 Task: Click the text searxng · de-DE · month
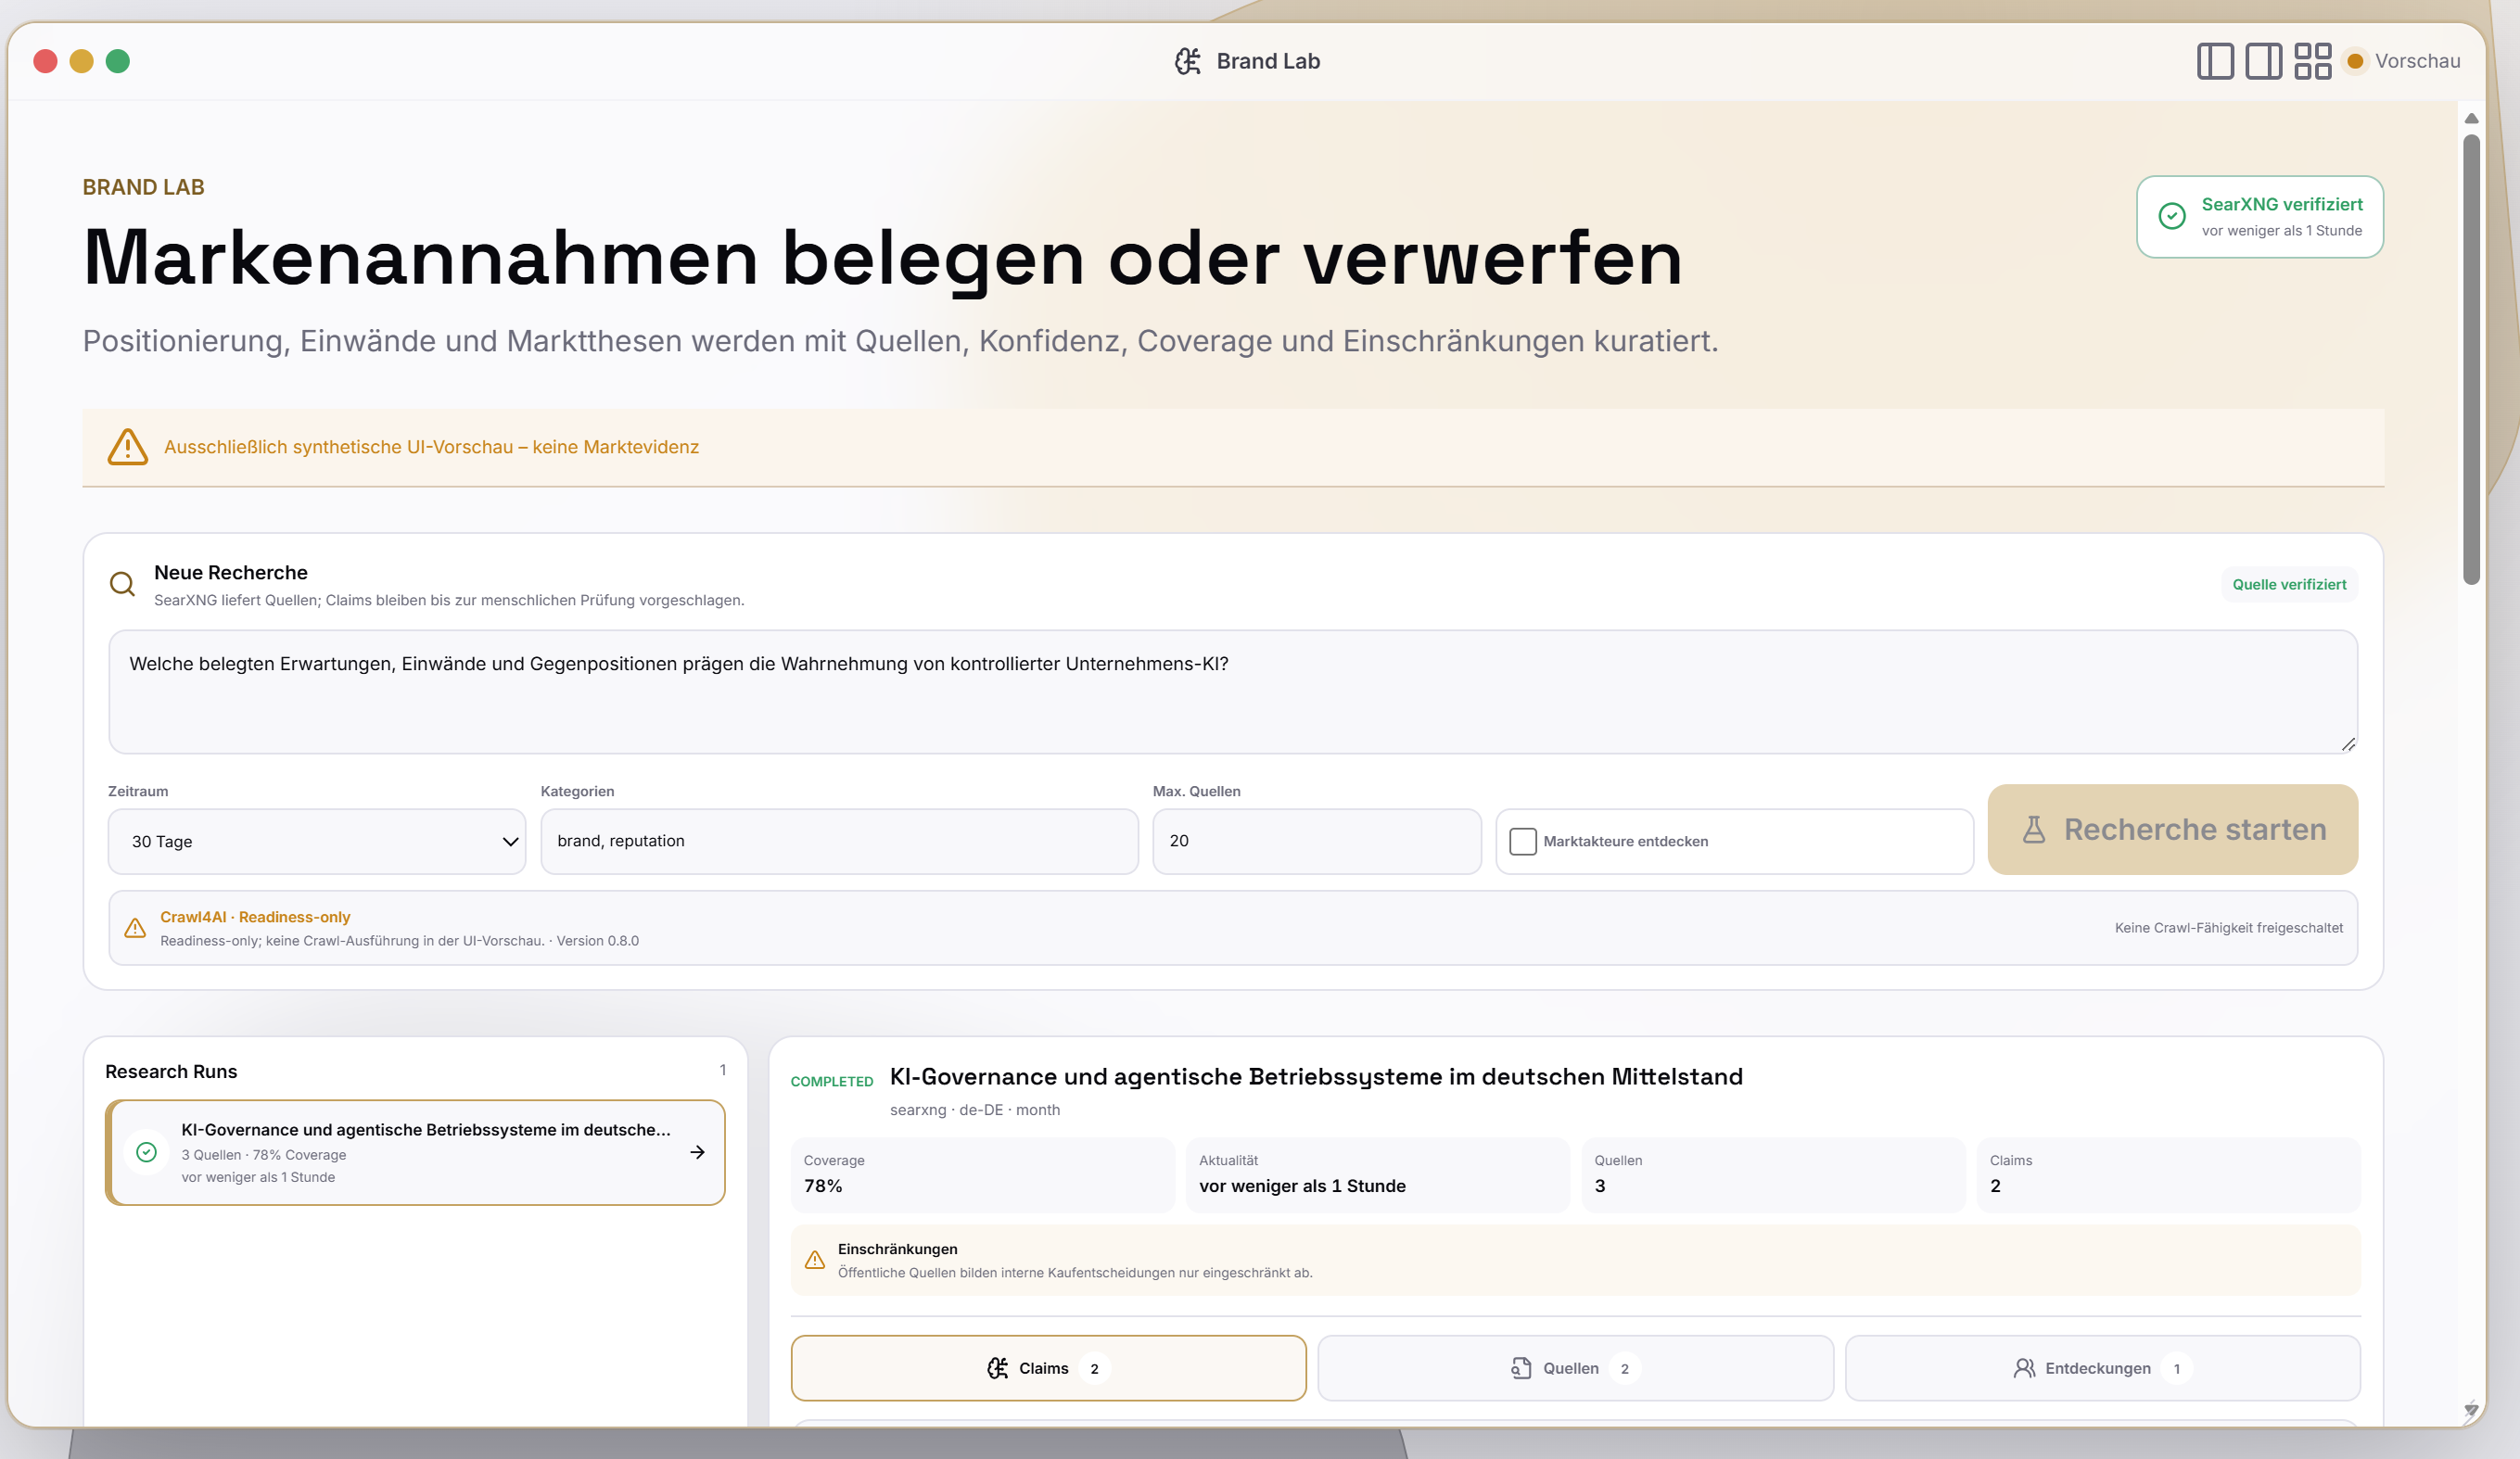coord(975,1110)
